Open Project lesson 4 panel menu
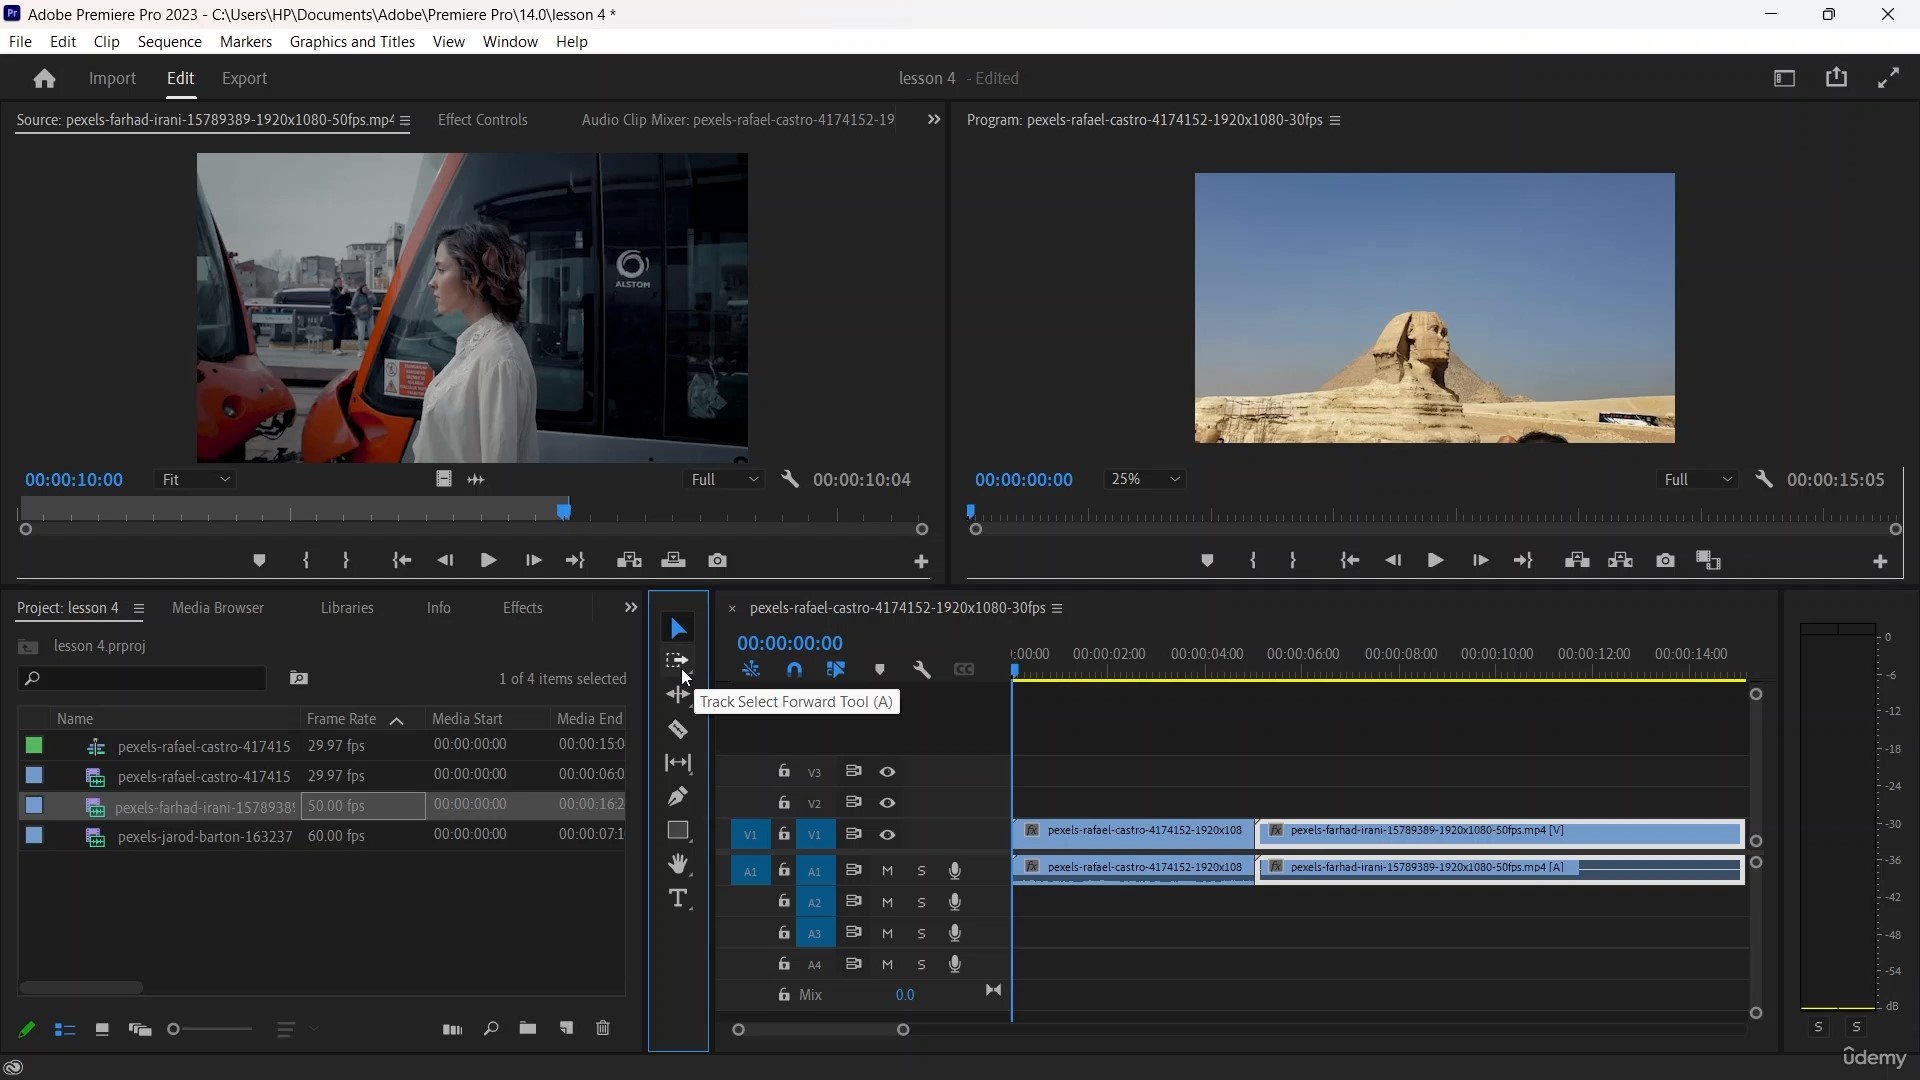The width and height of the screenshot is (1920, 1080). [139, 609]
